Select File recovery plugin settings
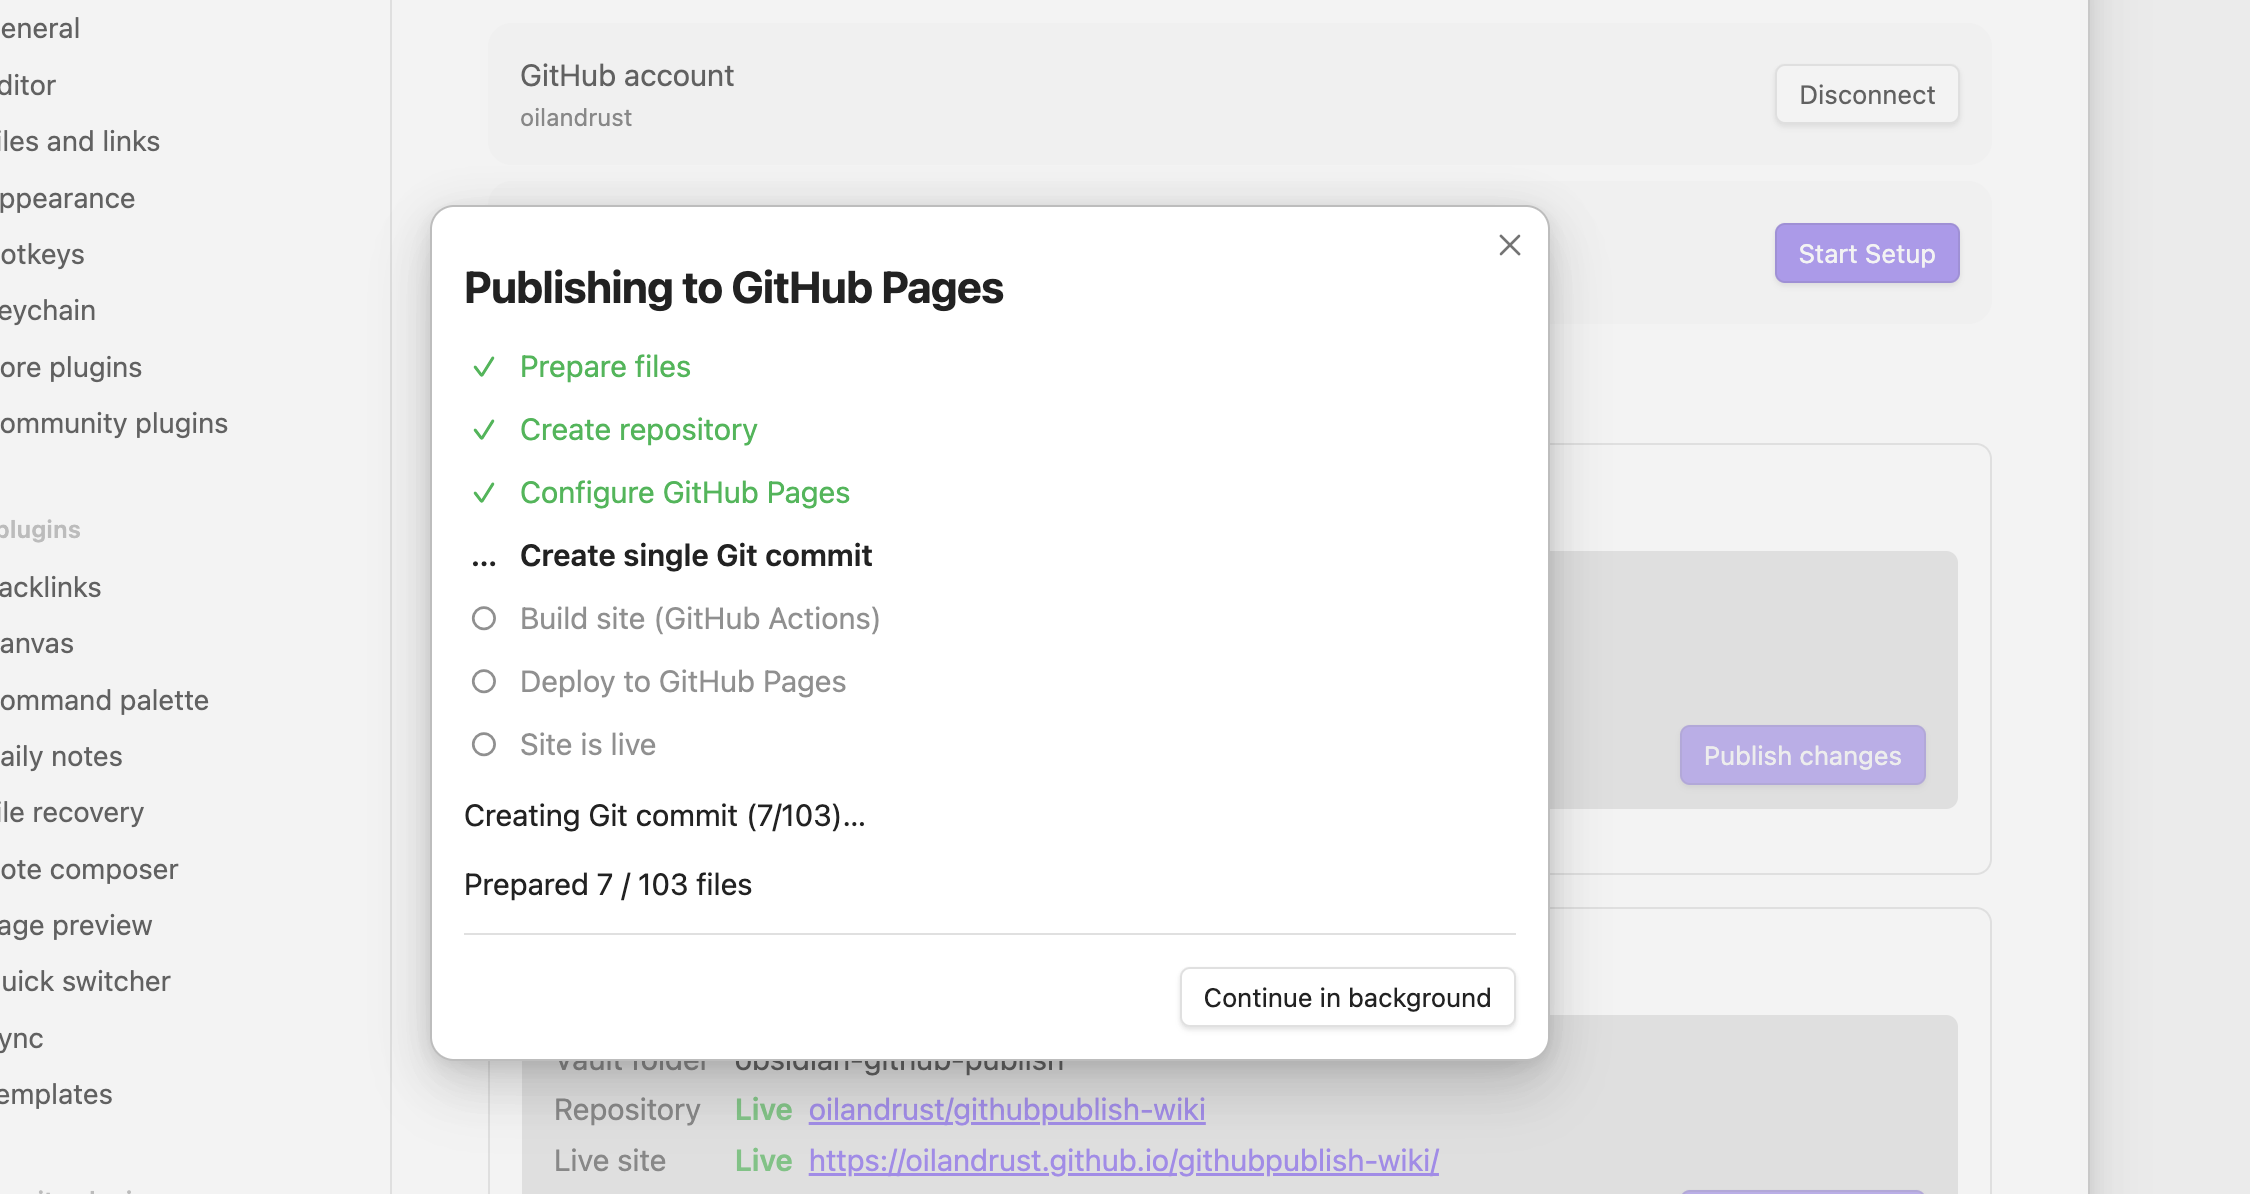The image size is (2250, 1194). 71,812
